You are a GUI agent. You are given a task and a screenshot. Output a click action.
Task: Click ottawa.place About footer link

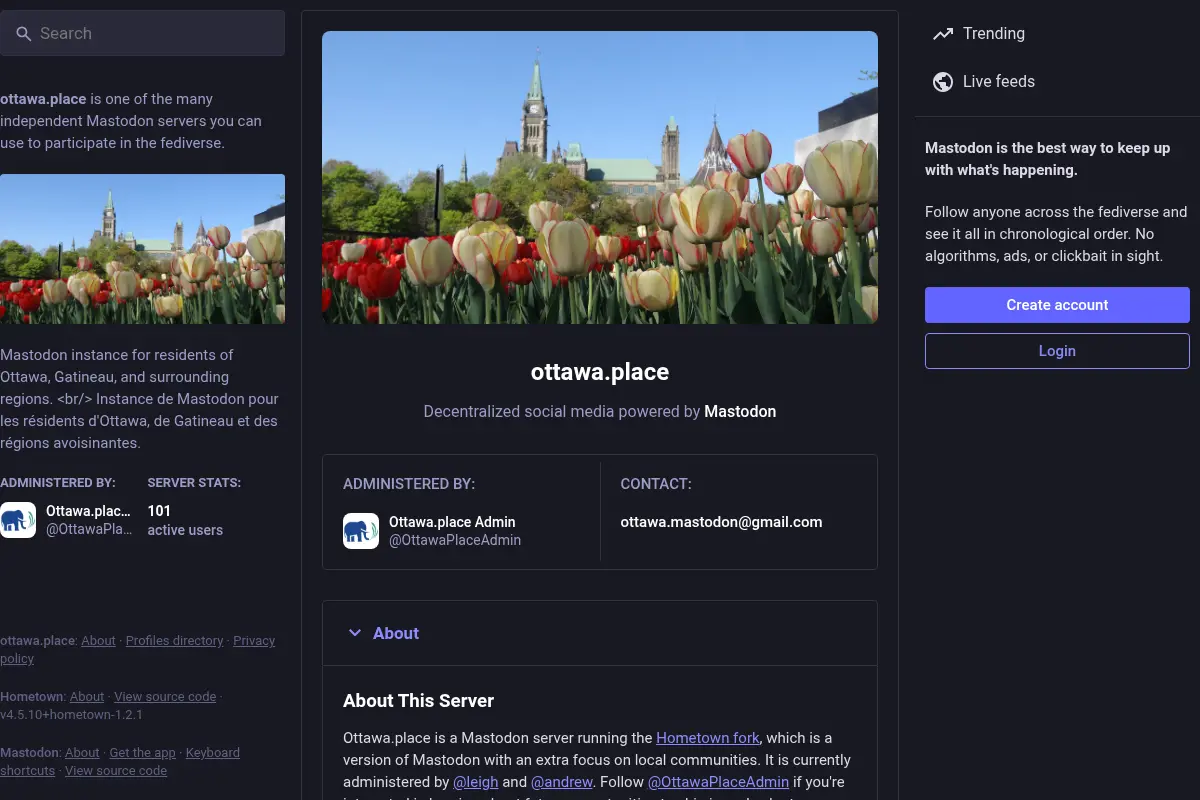click(x=98, y=641)
